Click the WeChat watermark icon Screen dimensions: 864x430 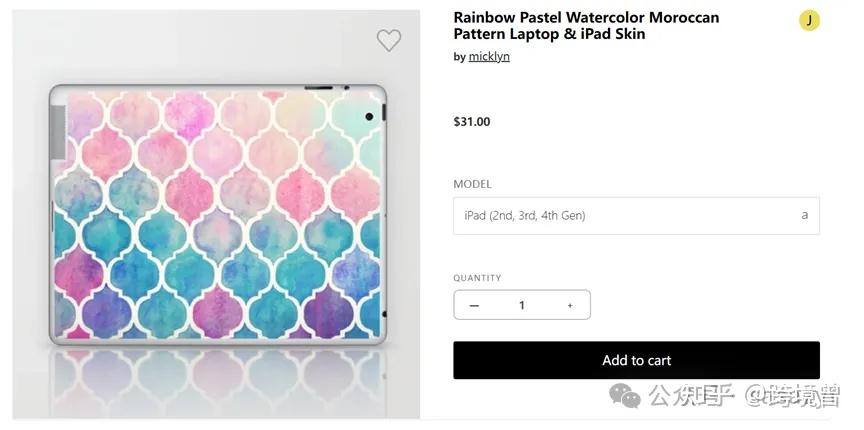point(627,397)
